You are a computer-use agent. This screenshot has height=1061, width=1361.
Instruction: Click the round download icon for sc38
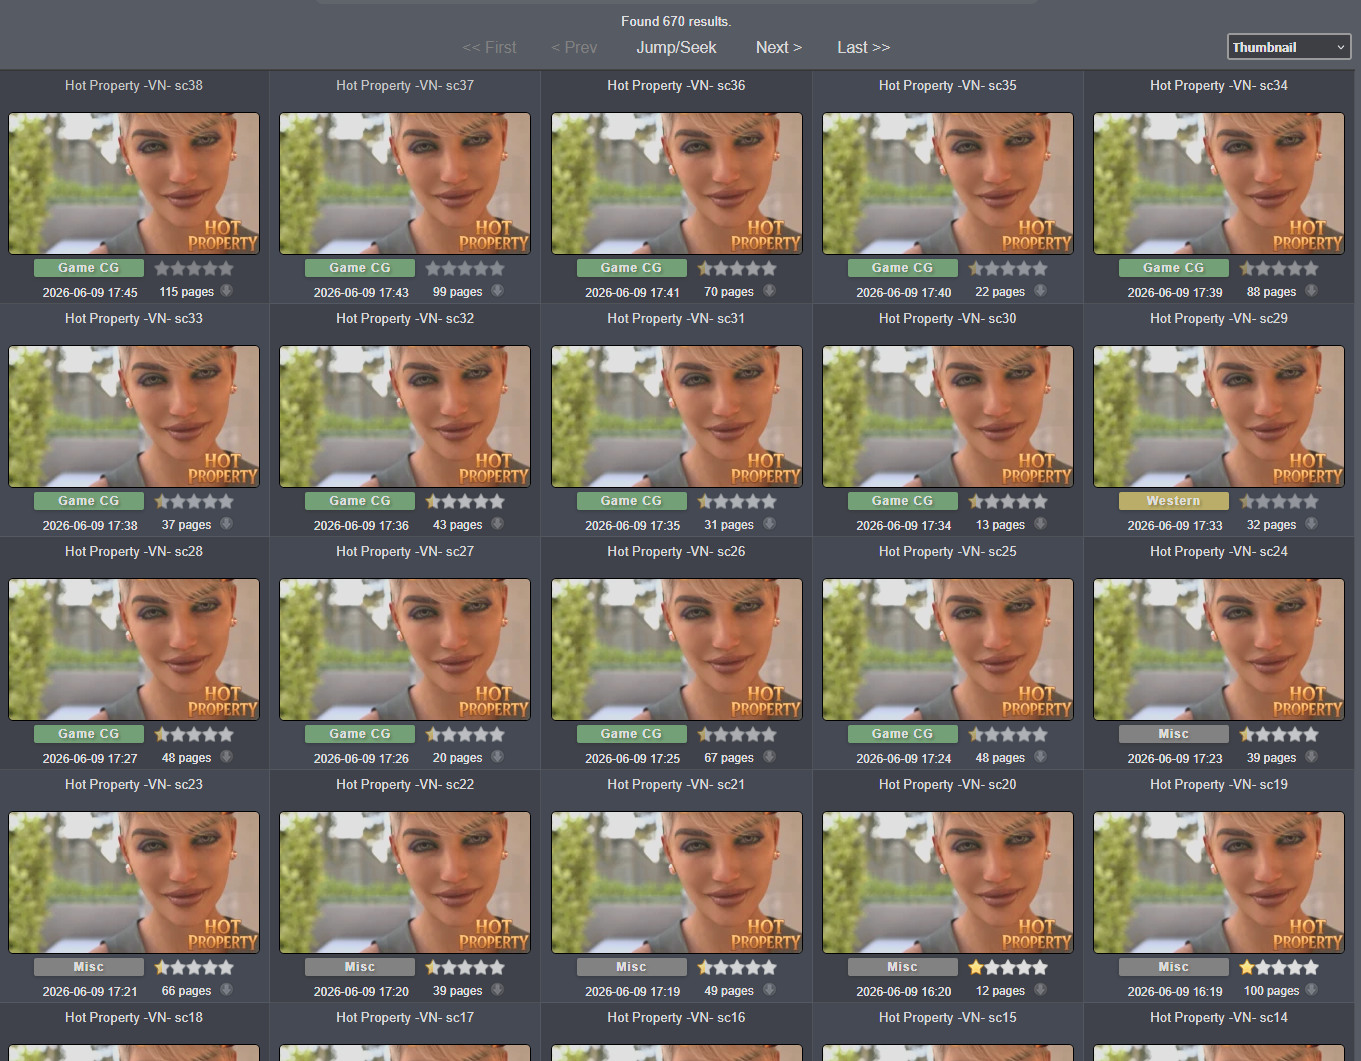pyautogui.click(x=227, y=291)
